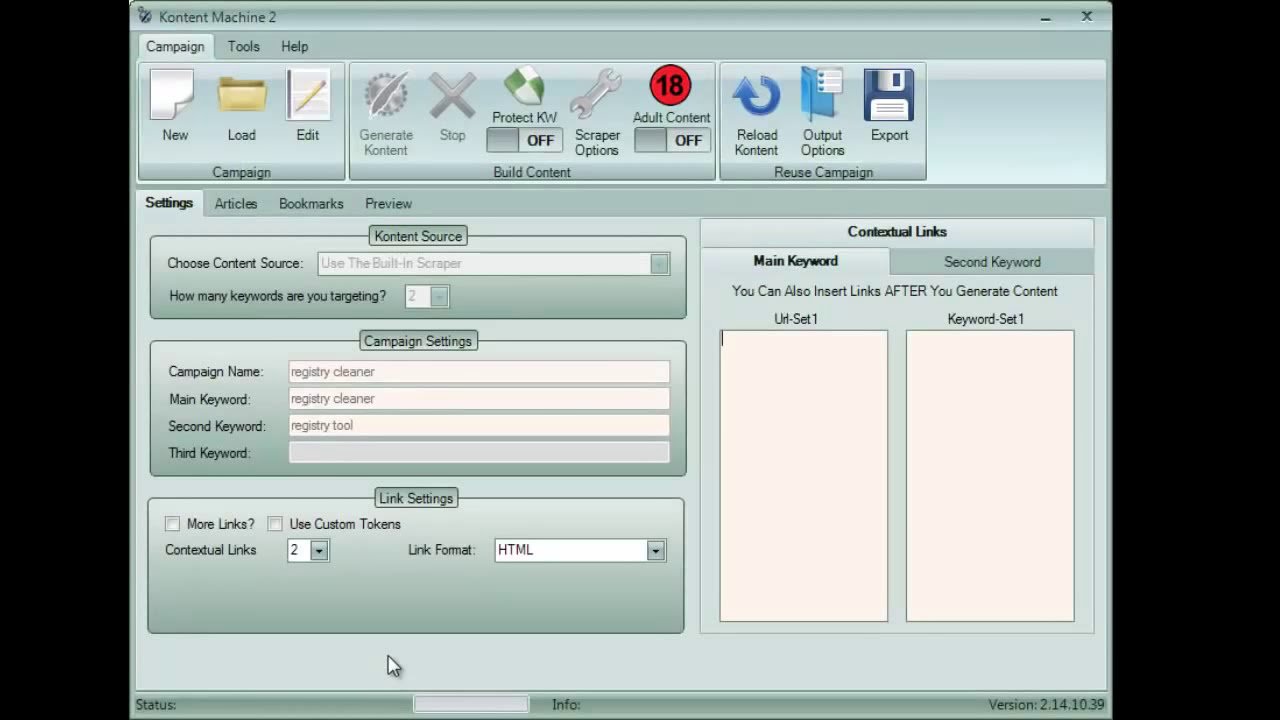
Task: Switch to the Articles tab
Action: 236,203
